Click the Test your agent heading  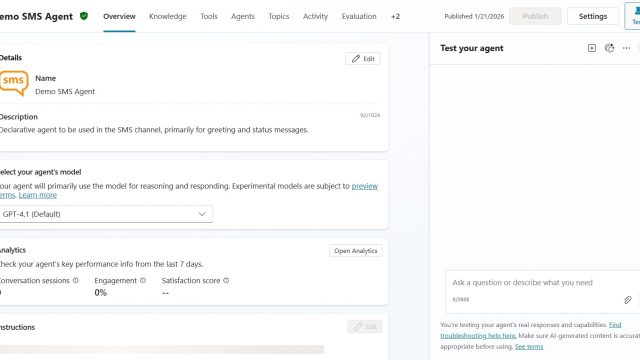471,48
